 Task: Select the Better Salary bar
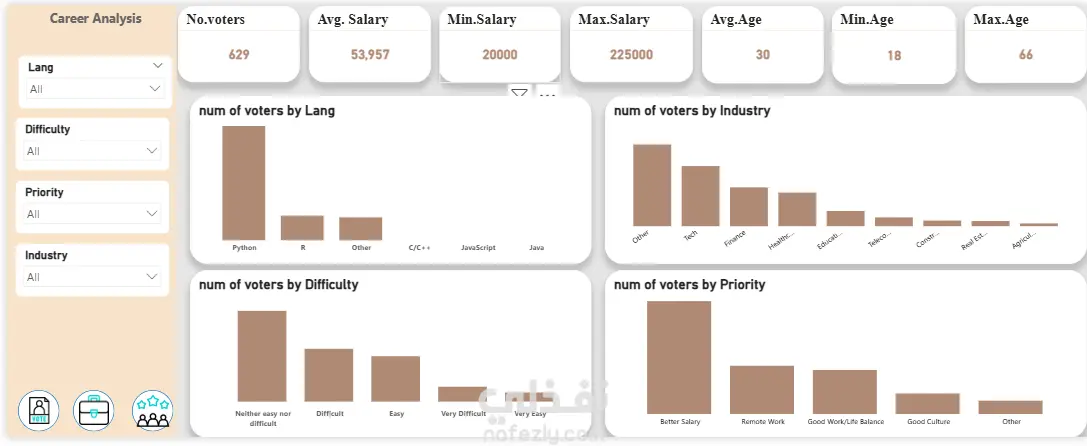[679, 357]
